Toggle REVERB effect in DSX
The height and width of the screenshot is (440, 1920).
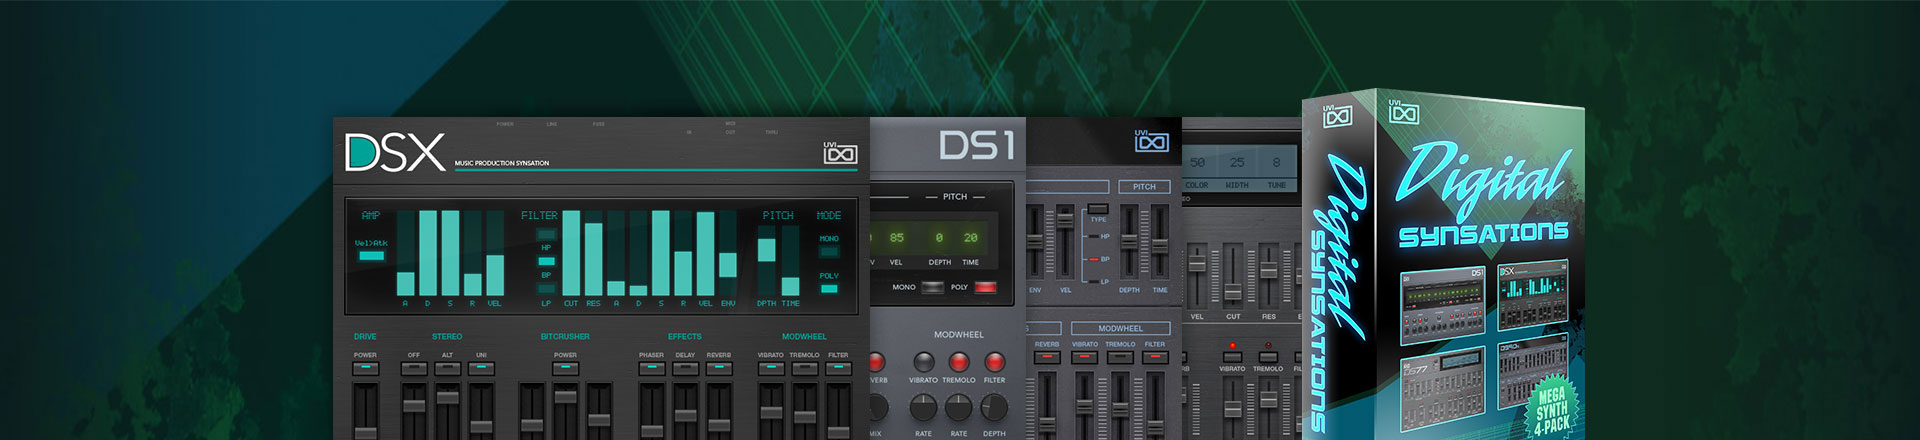click(719, 368)
